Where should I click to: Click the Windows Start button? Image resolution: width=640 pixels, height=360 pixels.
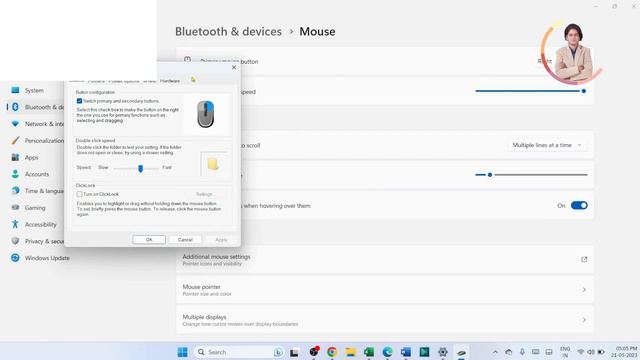pos(182,352)
